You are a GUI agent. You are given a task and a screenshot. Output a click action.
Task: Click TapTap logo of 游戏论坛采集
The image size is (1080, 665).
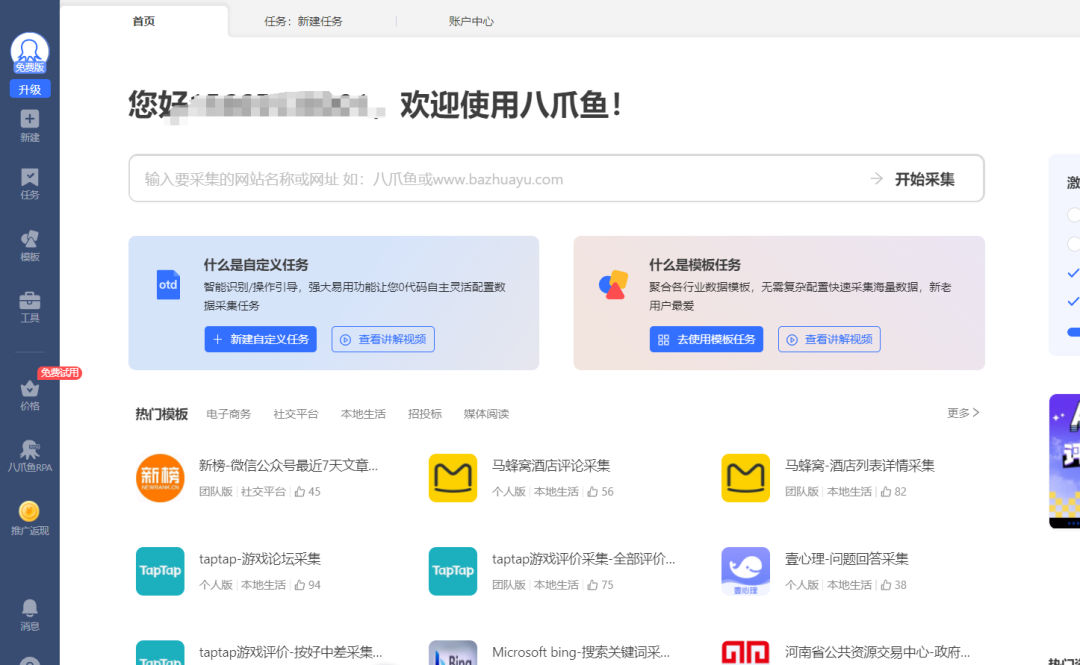tap(160, 571)
